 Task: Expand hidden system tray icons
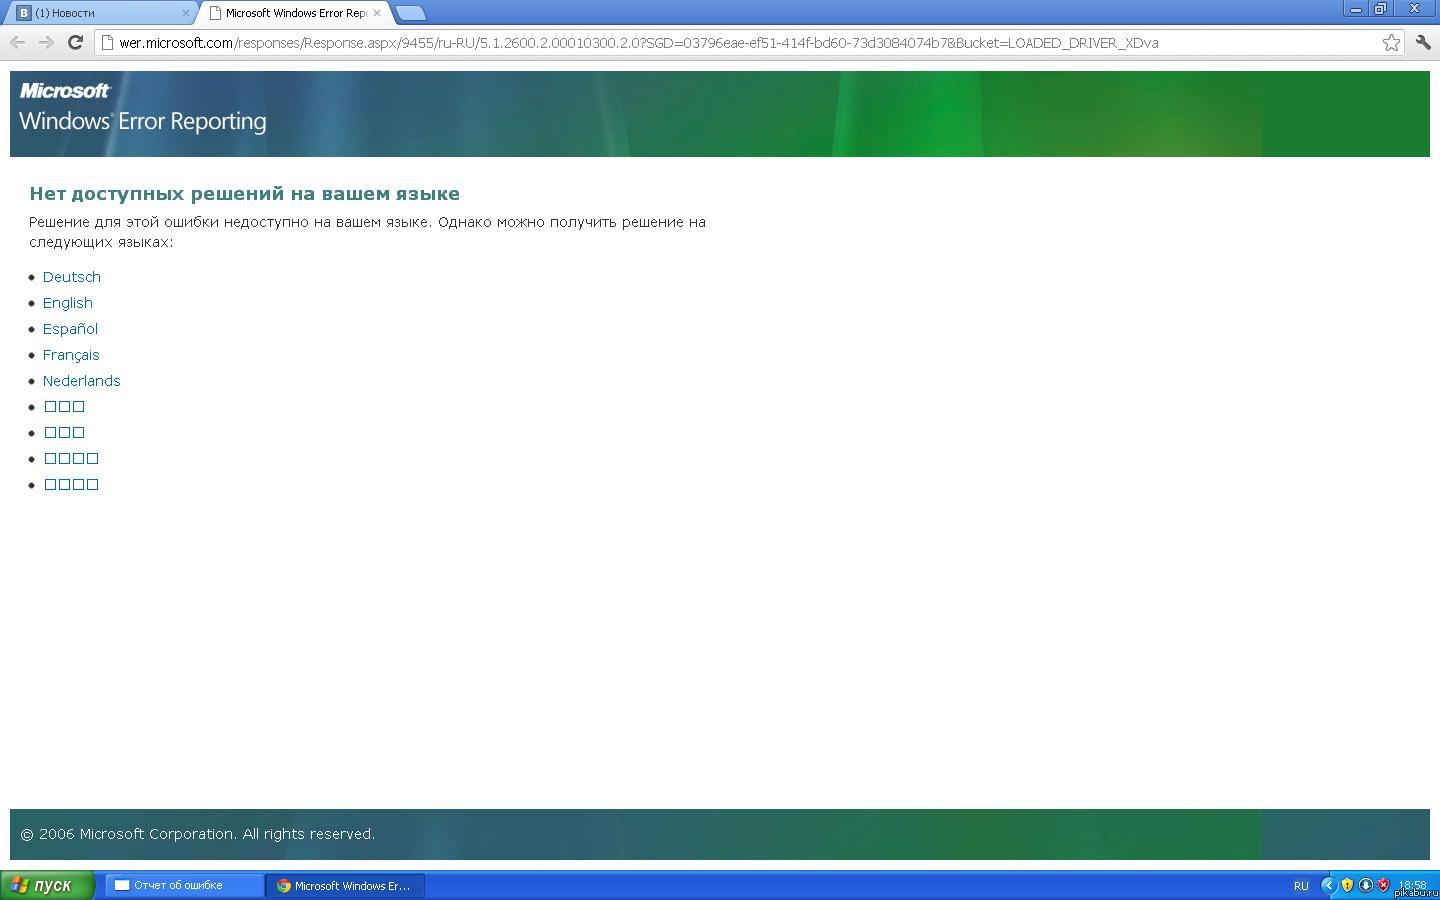tap(1328, 885)
